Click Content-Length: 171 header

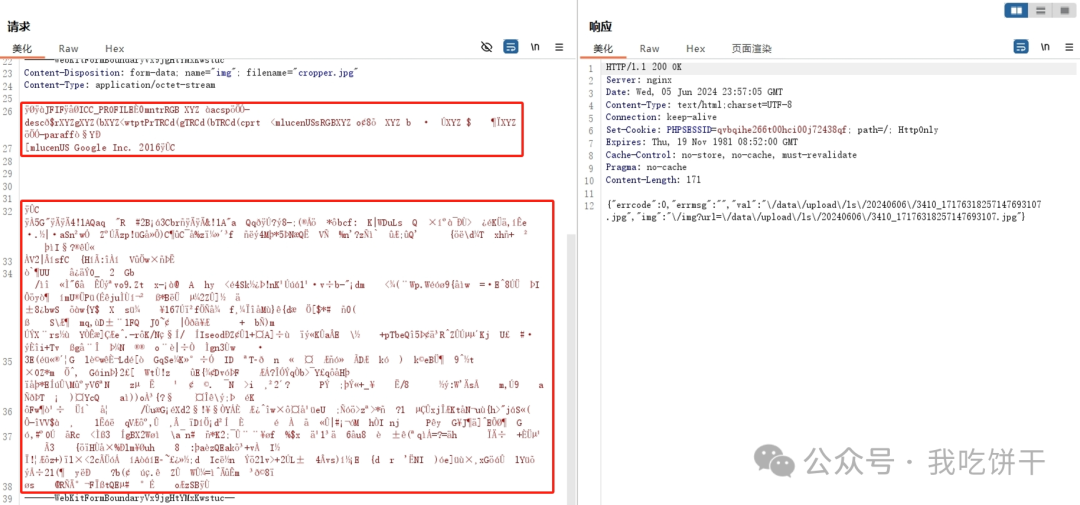point(653,180)
